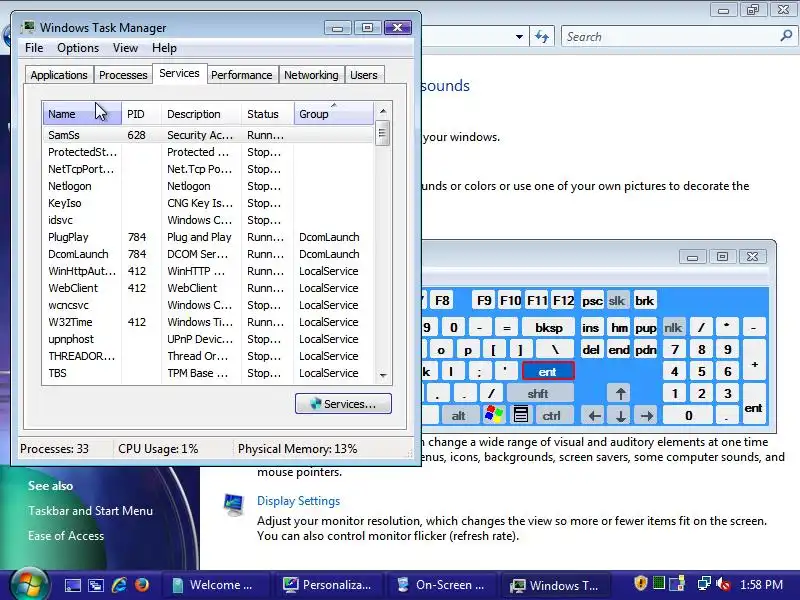Image resolution: width=800 pixels, height=600 pixels.
Task: Click the security shield tray icon
Action: click(x=640, y=583)
